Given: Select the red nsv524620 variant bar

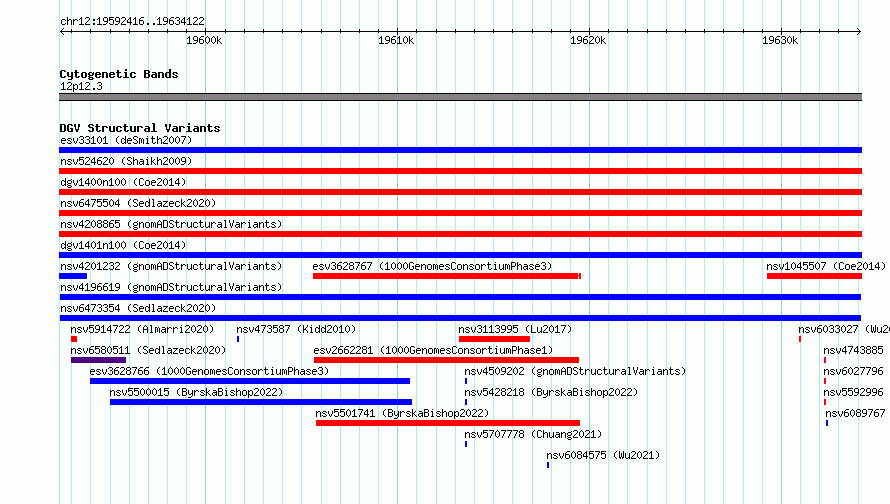Looking at the screenshot, I should point(460,171).
